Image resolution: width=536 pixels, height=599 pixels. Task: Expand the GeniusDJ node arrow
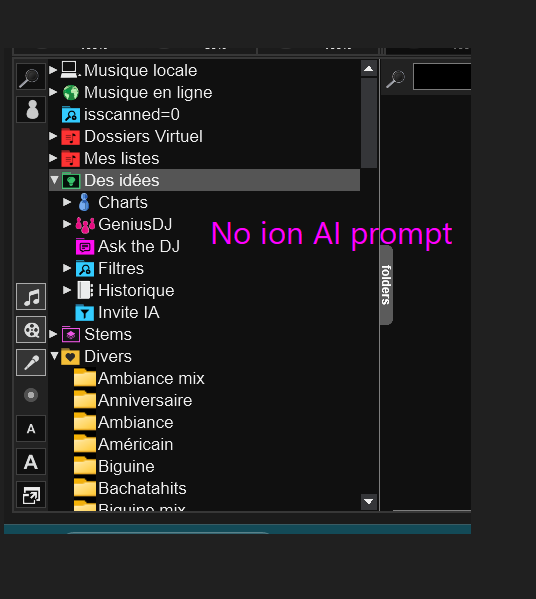(x=67, y=224)
